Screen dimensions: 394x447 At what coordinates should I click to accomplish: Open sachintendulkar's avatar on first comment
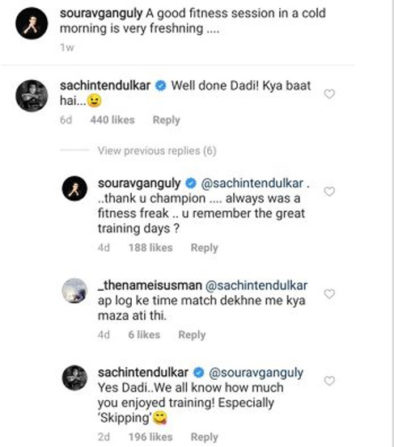[x=32, y=96]
